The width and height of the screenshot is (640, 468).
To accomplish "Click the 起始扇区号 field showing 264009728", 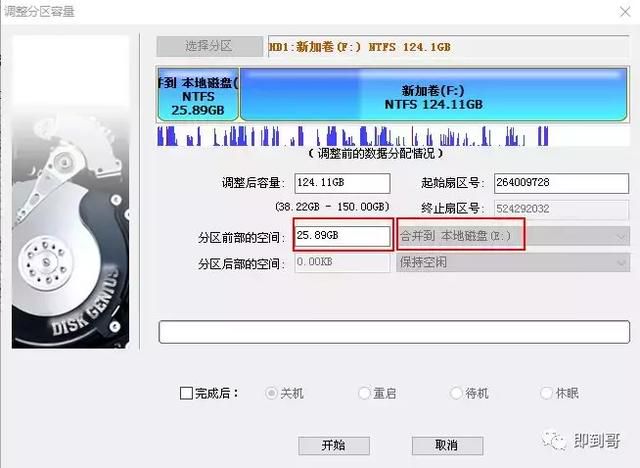I will pyautogui.click(x=561, y=183).
